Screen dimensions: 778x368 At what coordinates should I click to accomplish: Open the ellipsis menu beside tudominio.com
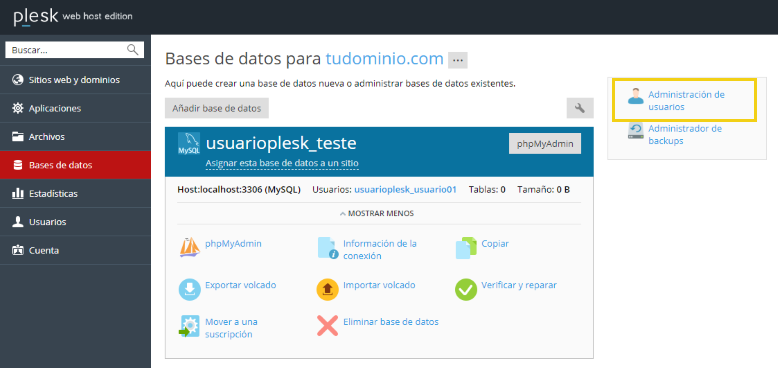[457, 61]
